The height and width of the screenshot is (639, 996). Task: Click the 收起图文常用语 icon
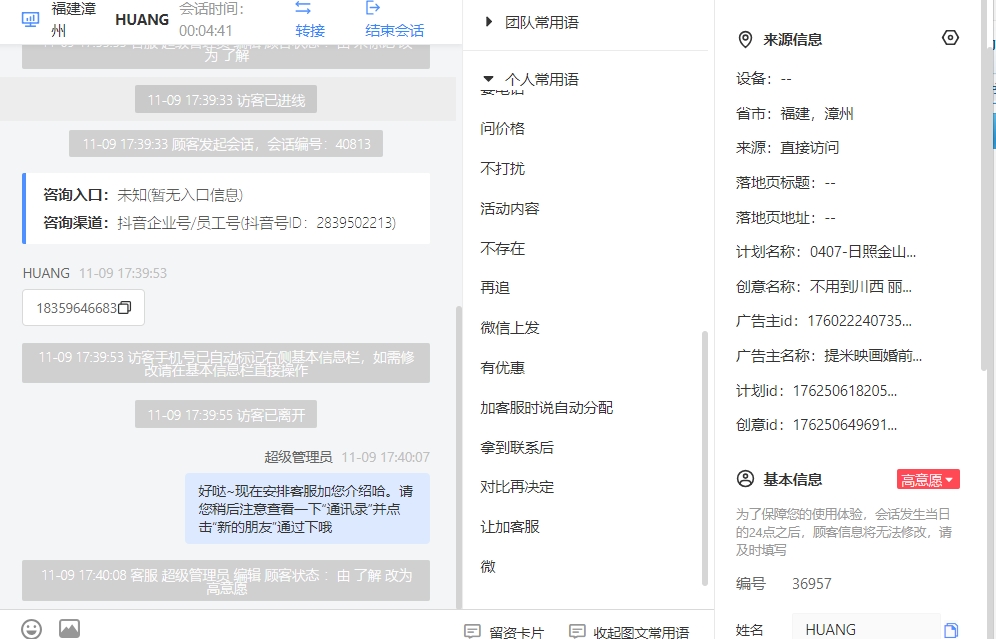click(577, 631)
